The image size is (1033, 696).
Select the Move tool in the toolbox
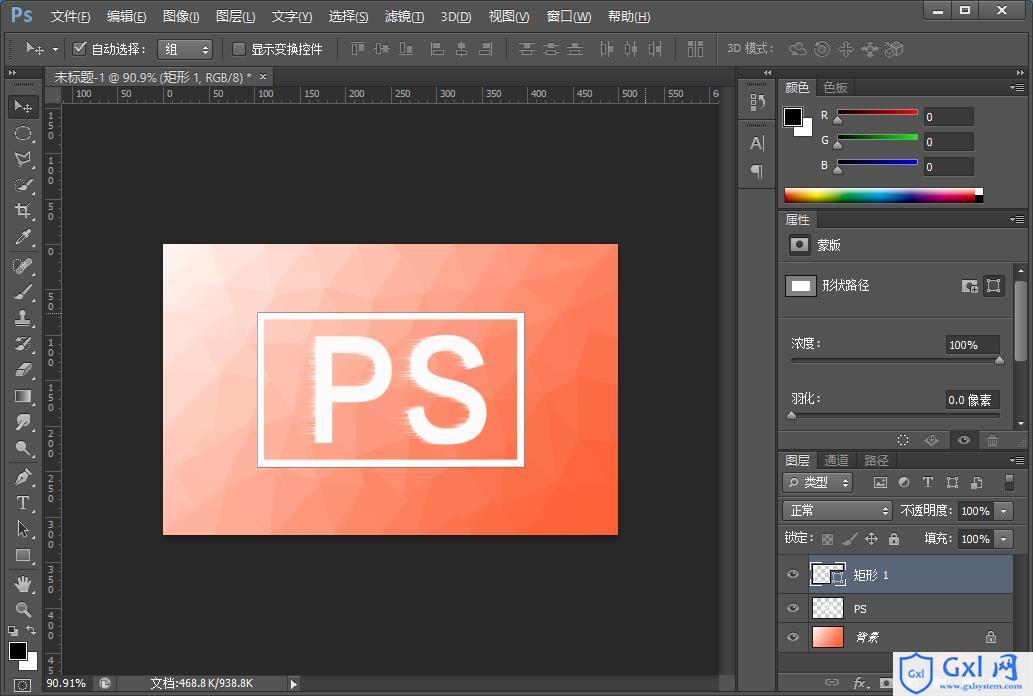23,107
